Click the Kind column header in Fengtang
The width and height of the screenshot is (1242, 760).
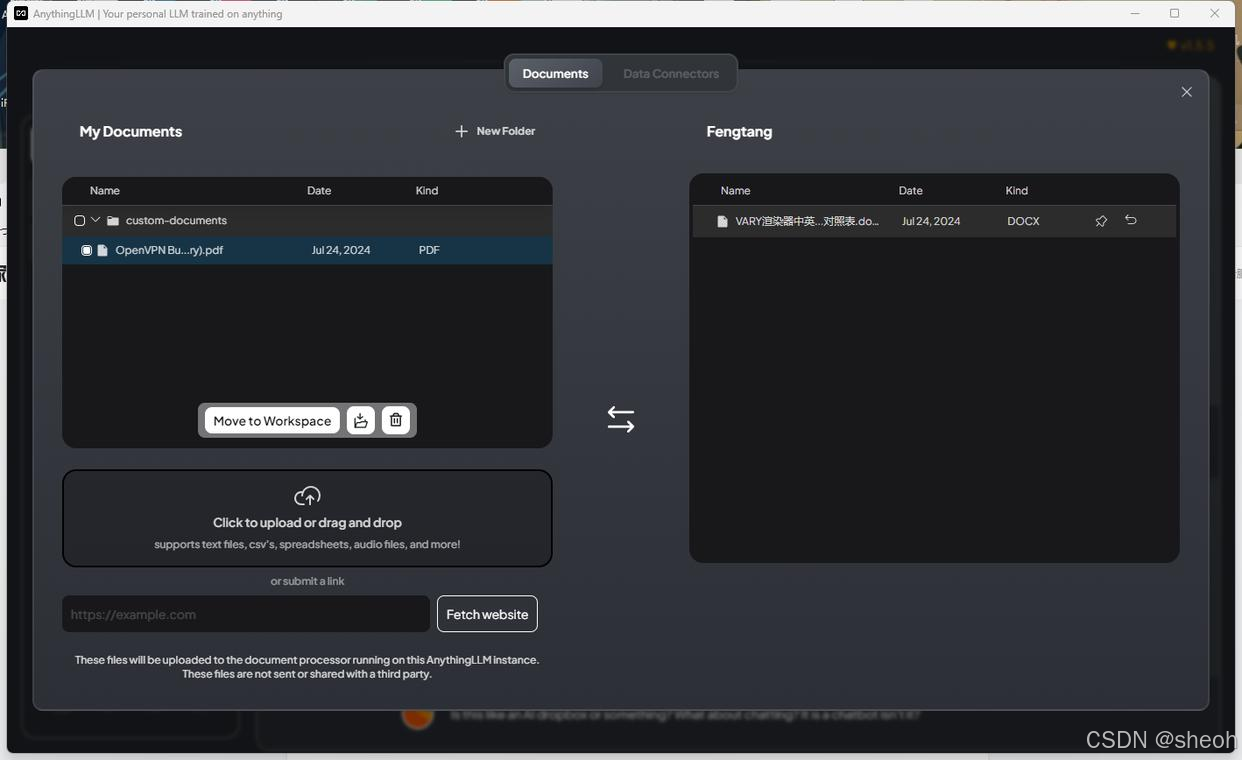tap(1017, 190)
